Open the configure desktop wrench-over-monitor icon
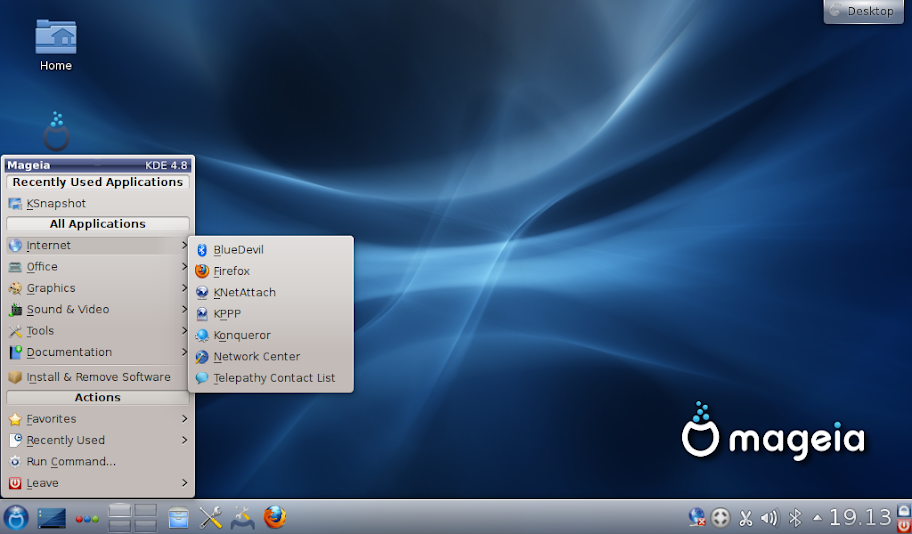912x534 pixels. point(243,517)
